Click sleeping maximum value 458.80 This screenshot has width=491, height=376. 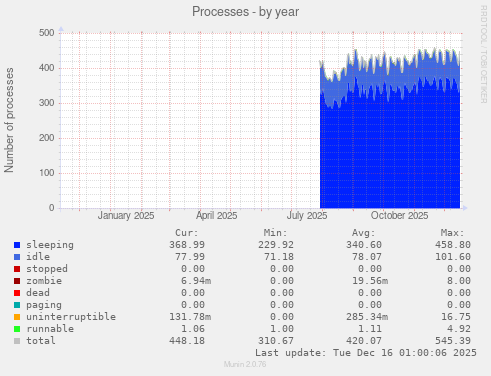coord(453,245)
